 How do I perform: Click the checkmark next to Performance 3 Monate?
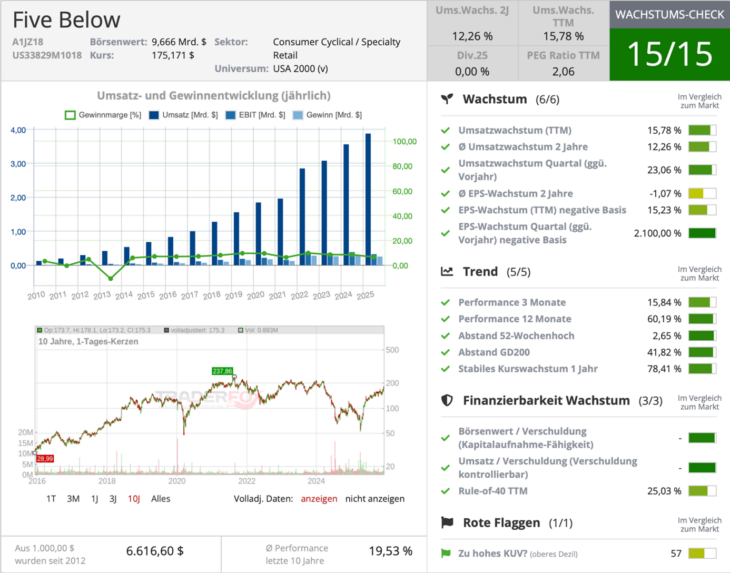(x=446, y=302)
